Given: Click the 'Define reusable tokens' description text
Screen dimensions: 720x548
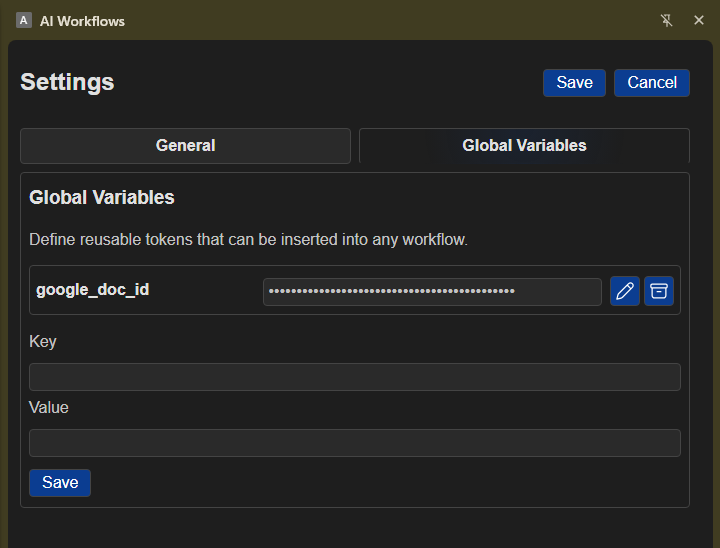Looking at the screenshot, I should [248, 239].
